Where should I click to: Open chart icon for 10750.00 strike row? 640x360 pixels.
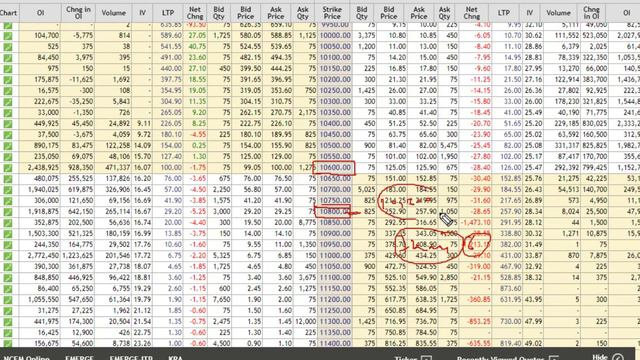tap(8, 201)
